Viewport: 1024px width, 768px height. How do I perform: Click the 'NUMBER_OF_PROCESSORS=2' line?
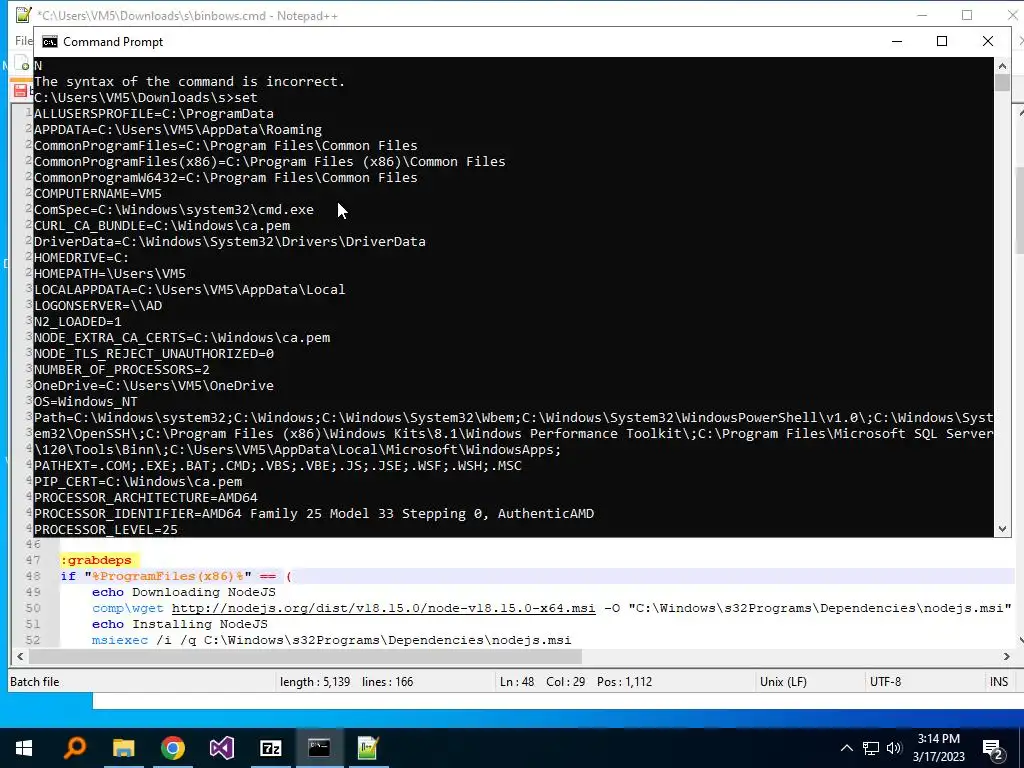click(x=122, y=370)
